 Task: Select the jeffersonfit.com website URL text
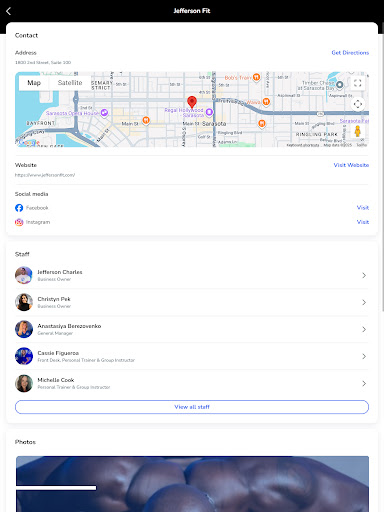pyautogui.click(x=45, y=175)
